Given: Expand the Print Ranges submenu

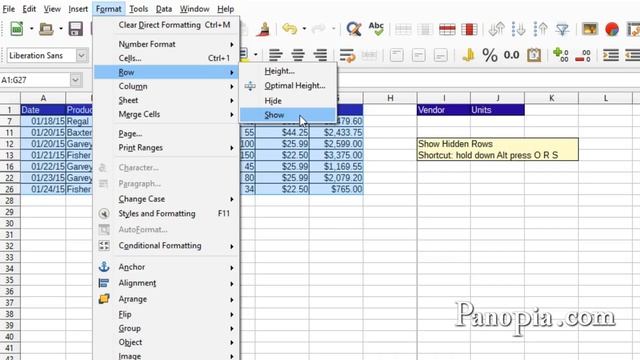Looking at the screenshot, I should click(166, 148).
